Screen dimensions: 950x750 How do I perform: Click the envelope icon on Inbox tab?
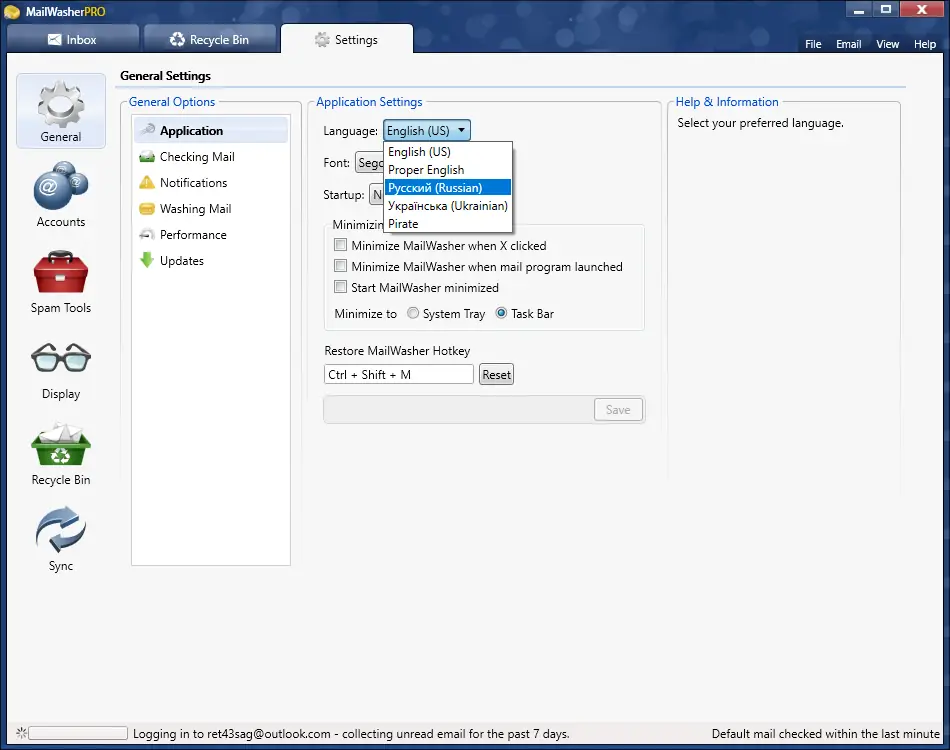(x=55, y=39)
